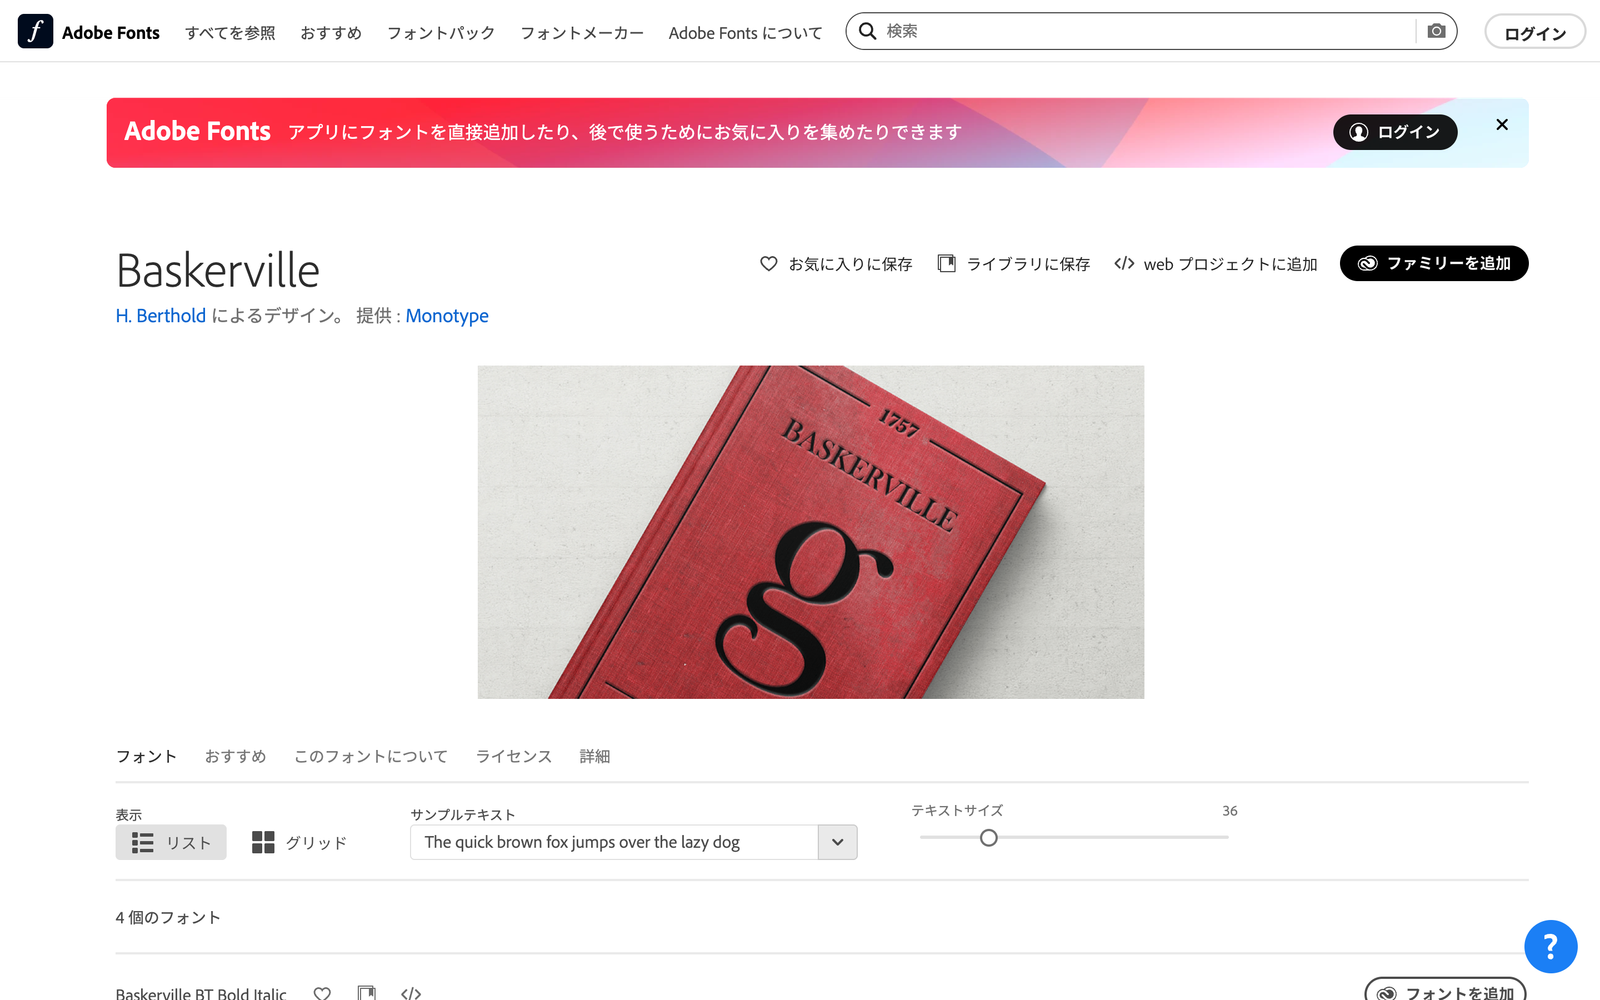Image resolution: width=1600 pixels, height=1000 pixels.
Task: Select the フォント tab
Action: 146,756
